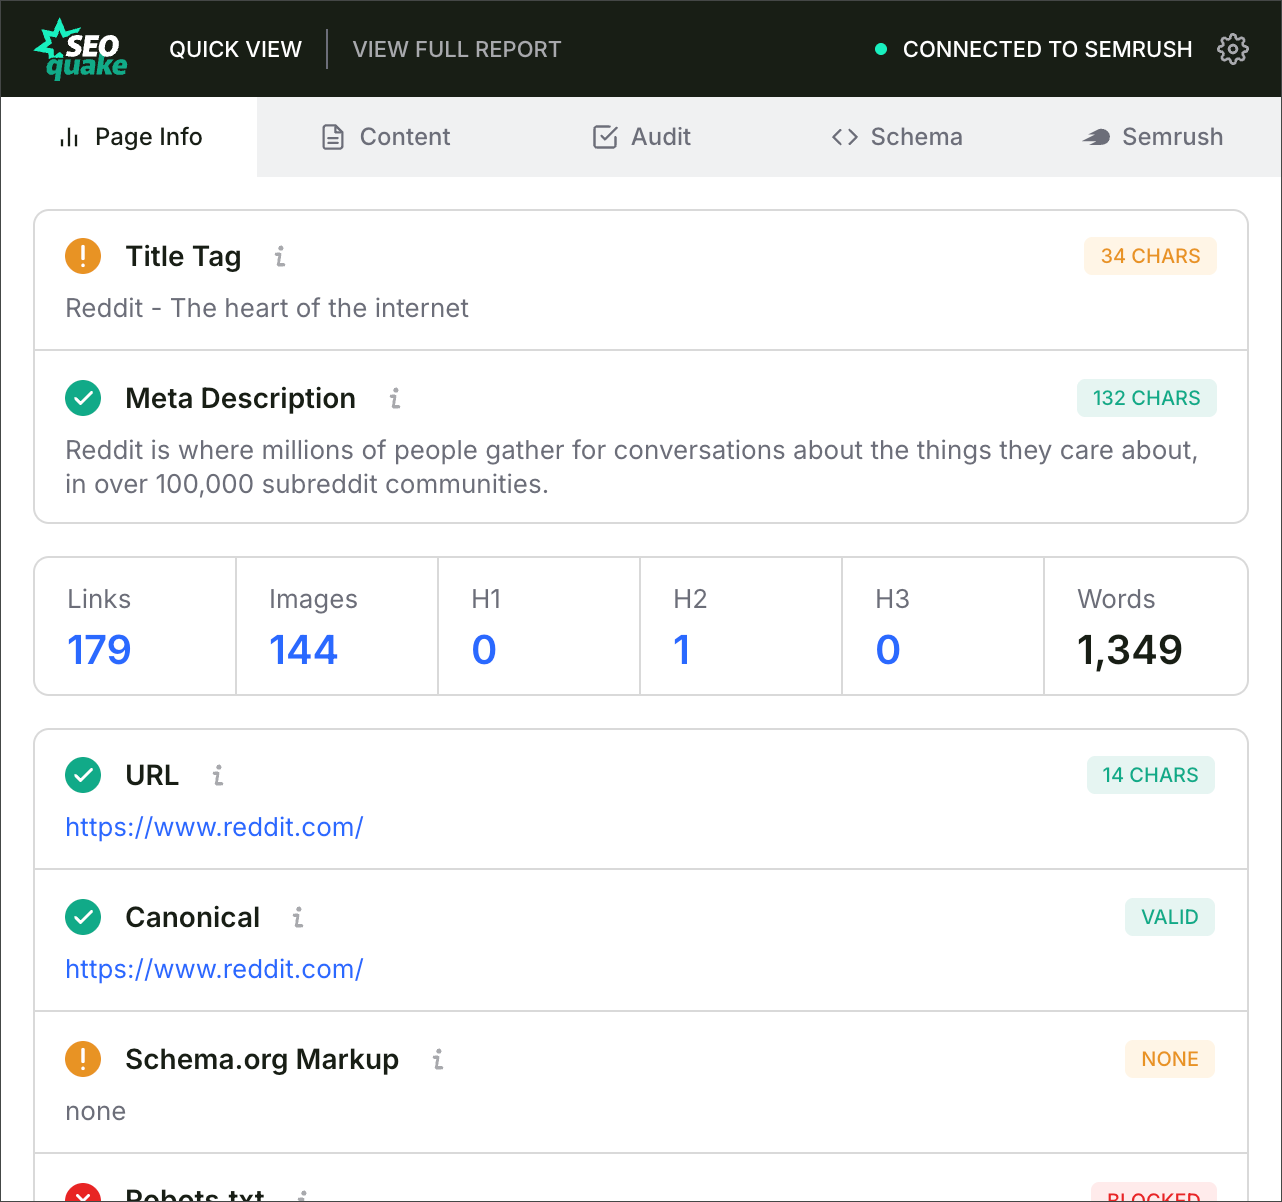Image resolution: width=1282 pixels, height=1202 pixels.
Task: Click the Meta Description heading
Action: point(240,399)
